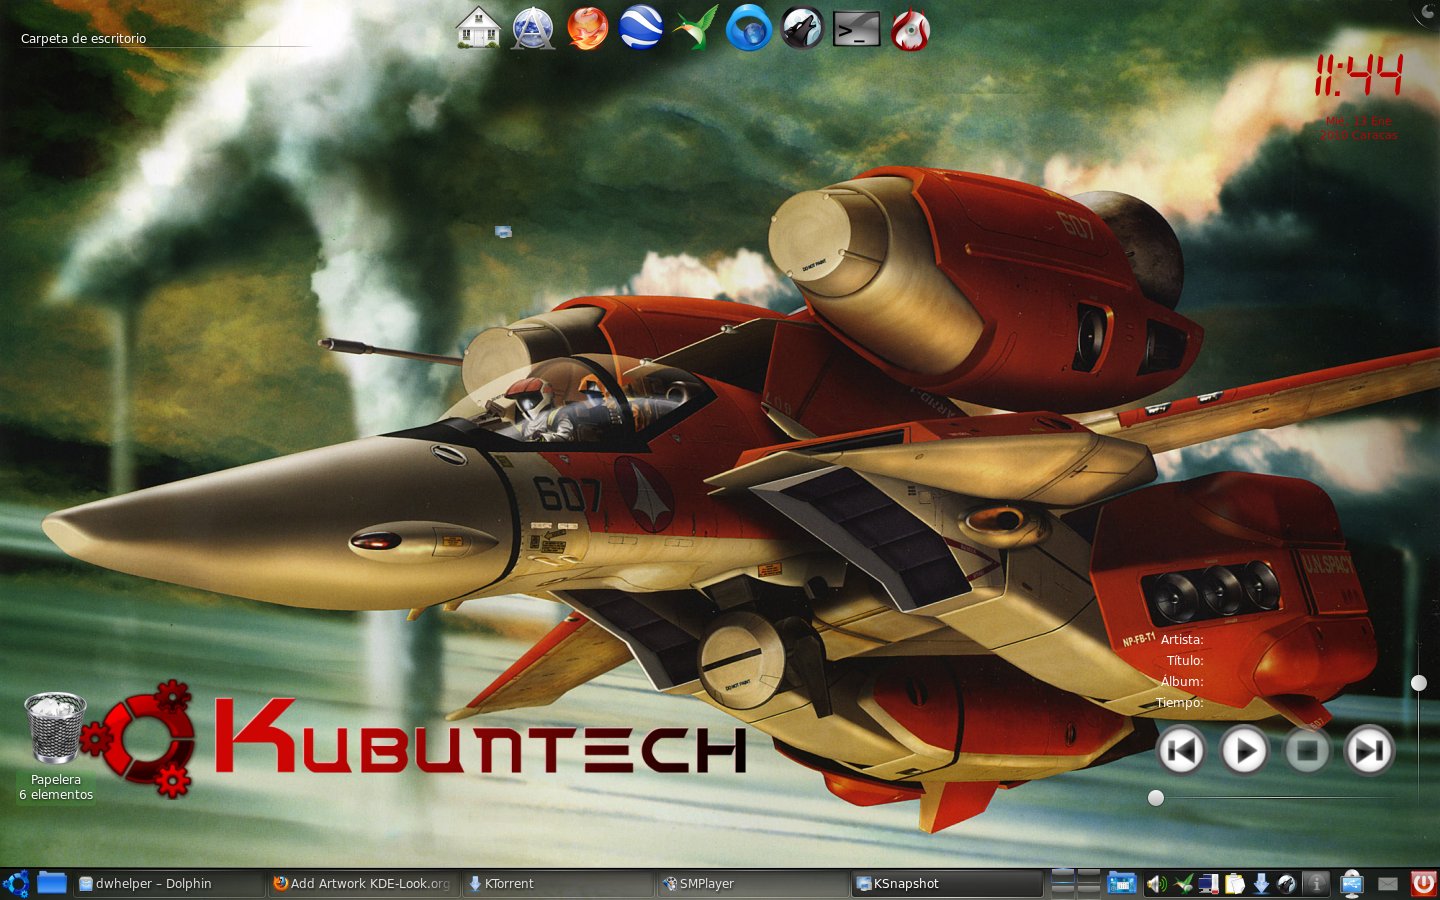
Task: Open Klipper clipboard tray icon
Action: (x=1235, y=884)
